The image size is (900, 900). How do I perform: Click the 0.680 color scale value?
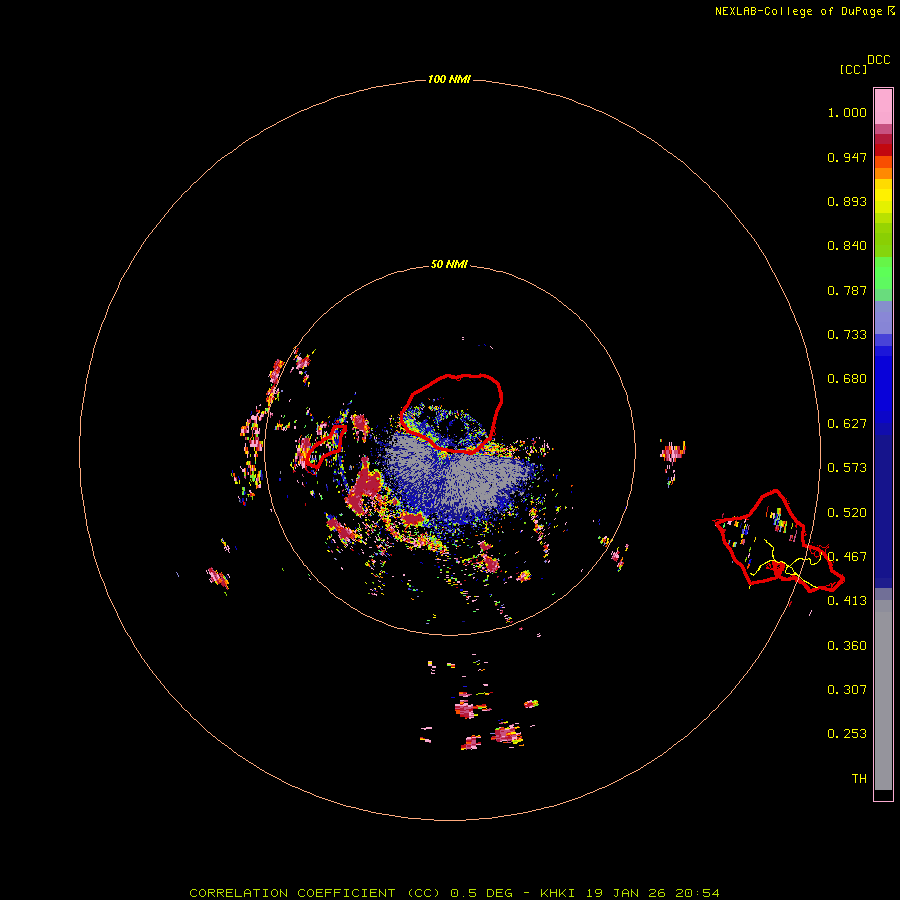pos(847,379)
